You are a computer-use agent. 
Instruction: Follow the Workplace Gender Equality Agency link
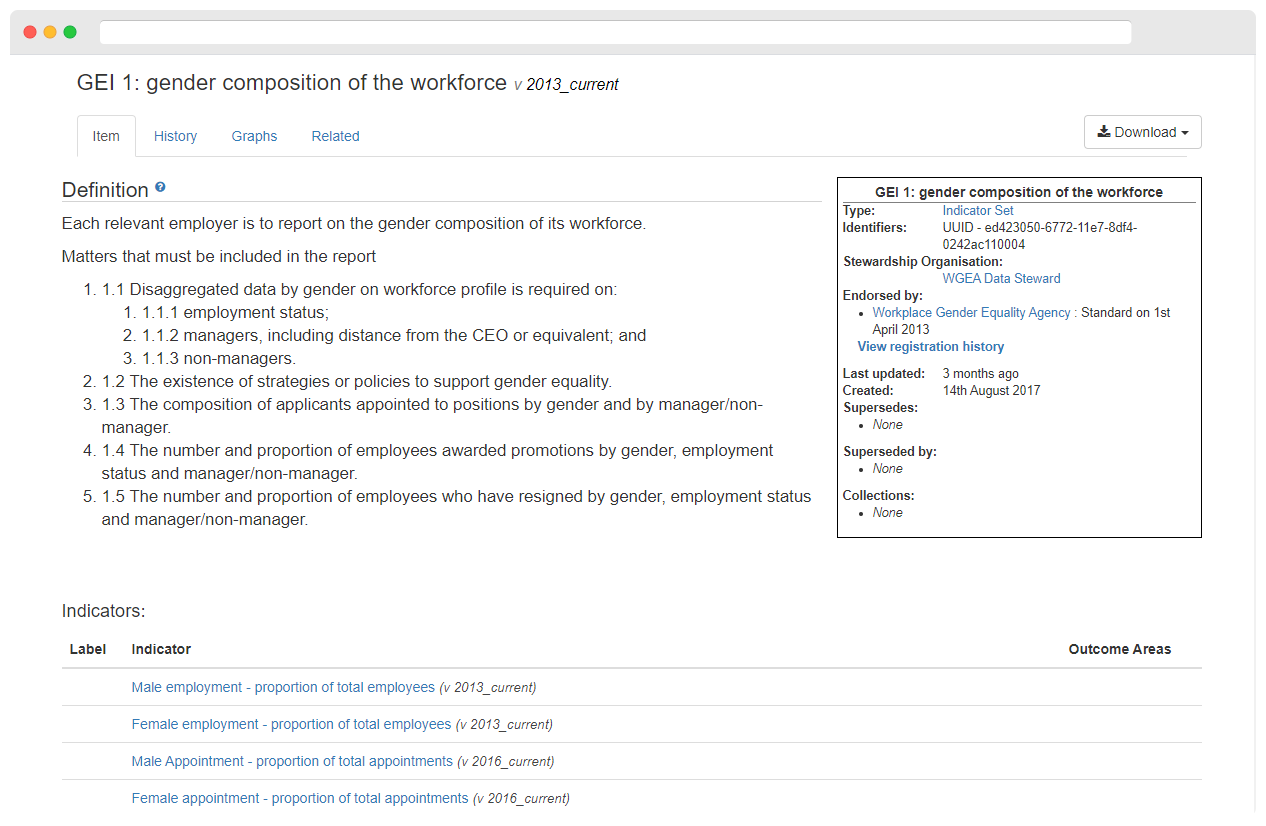point(972,313)
